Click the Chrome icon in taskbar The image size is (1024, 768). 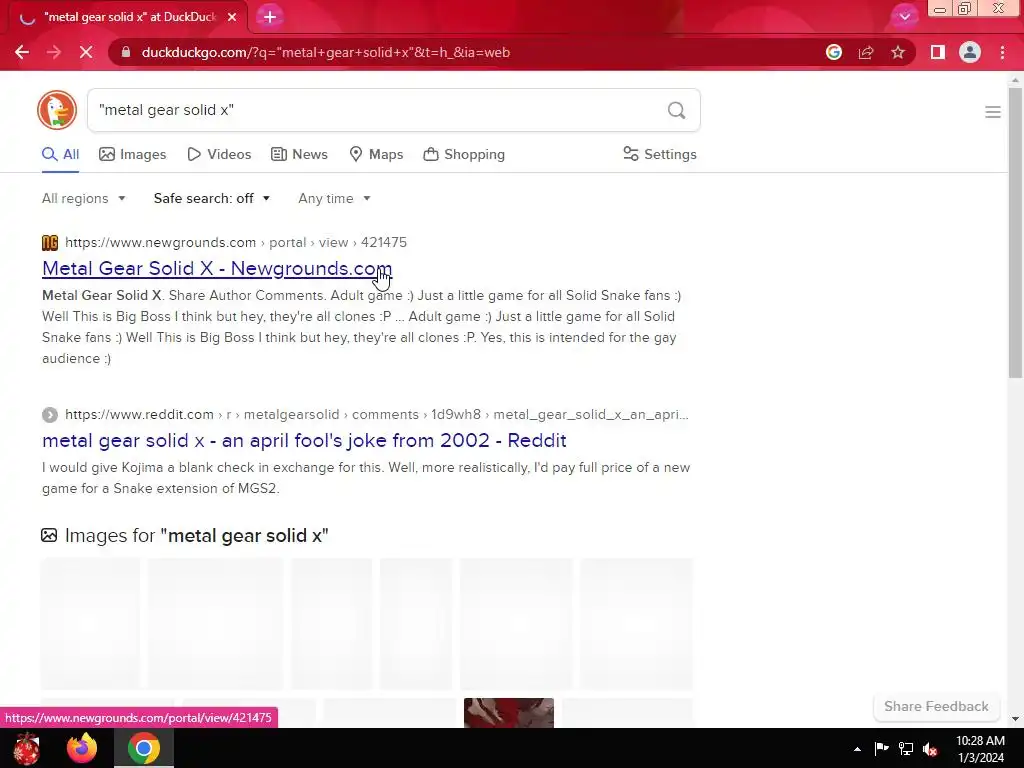pos(144,748)
